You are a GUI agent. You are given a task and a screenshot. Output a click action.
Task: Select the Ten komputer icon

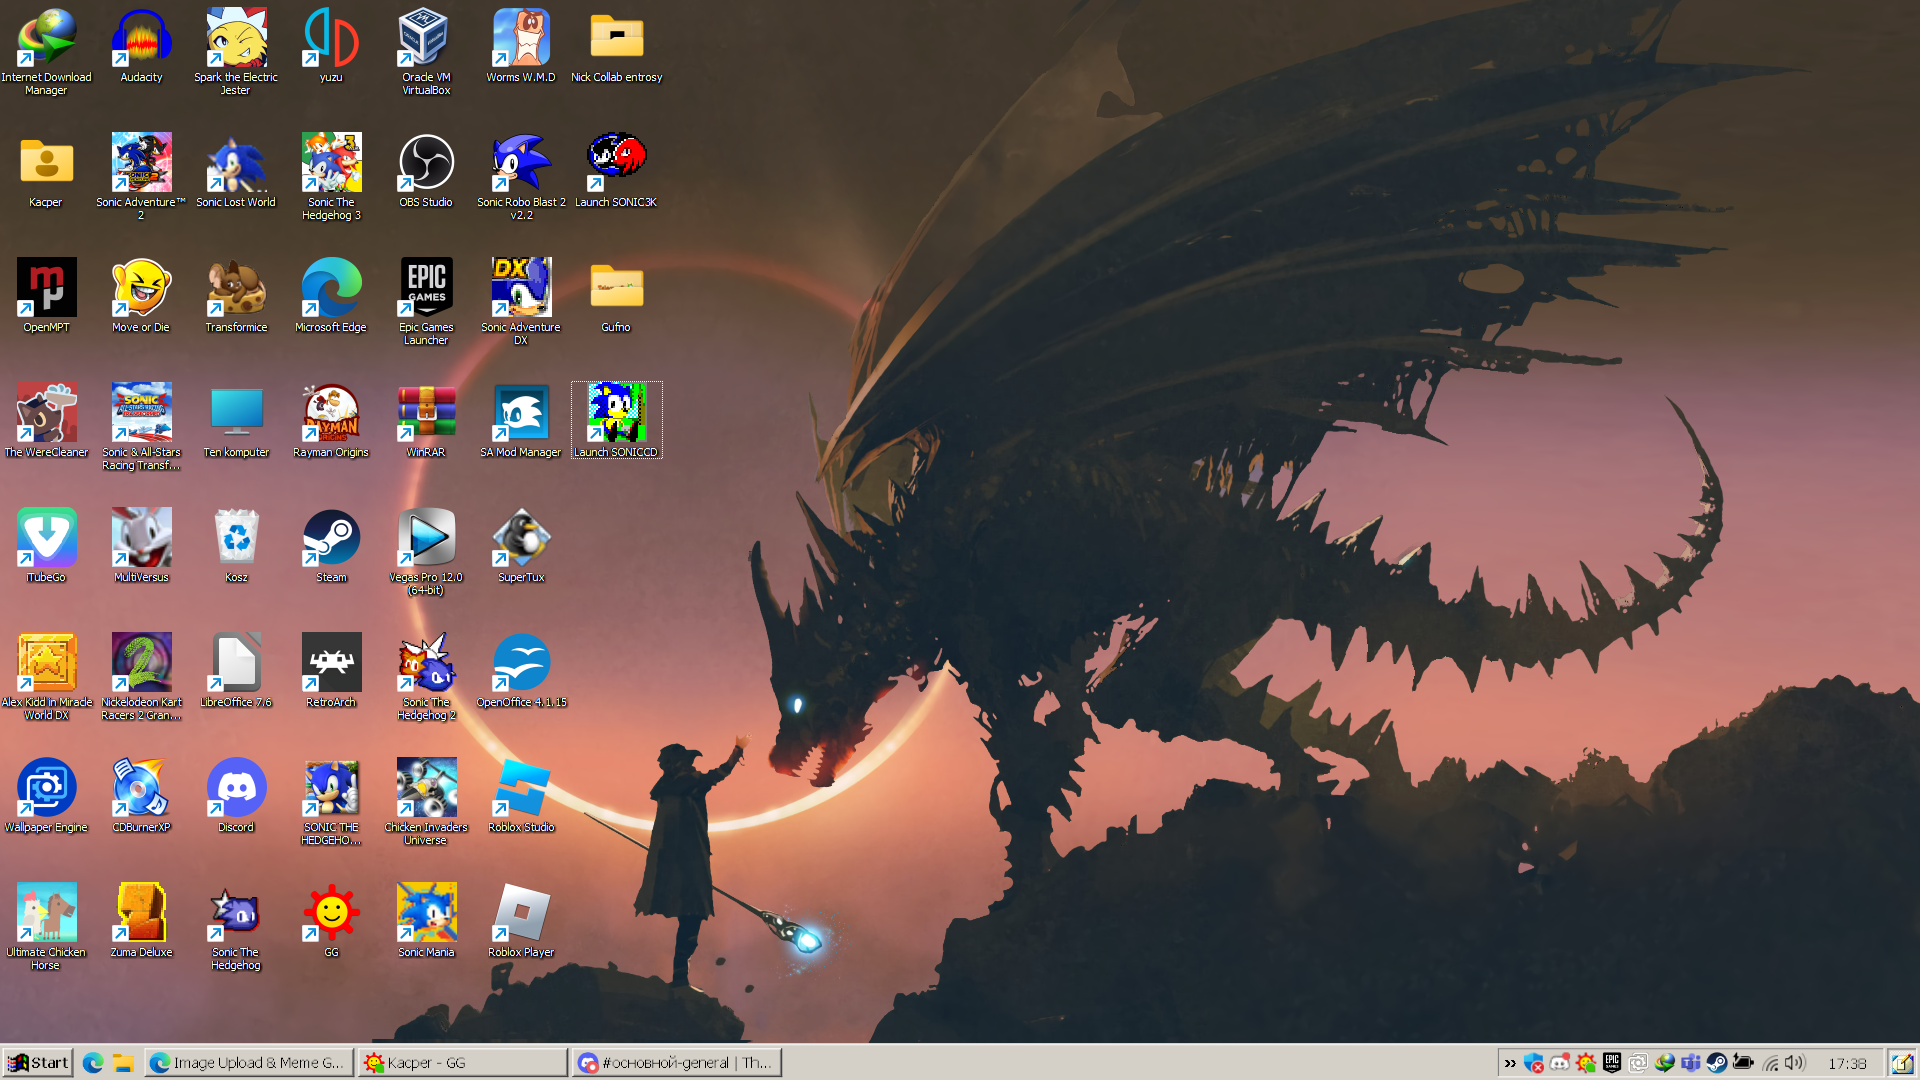coord(236,421)
